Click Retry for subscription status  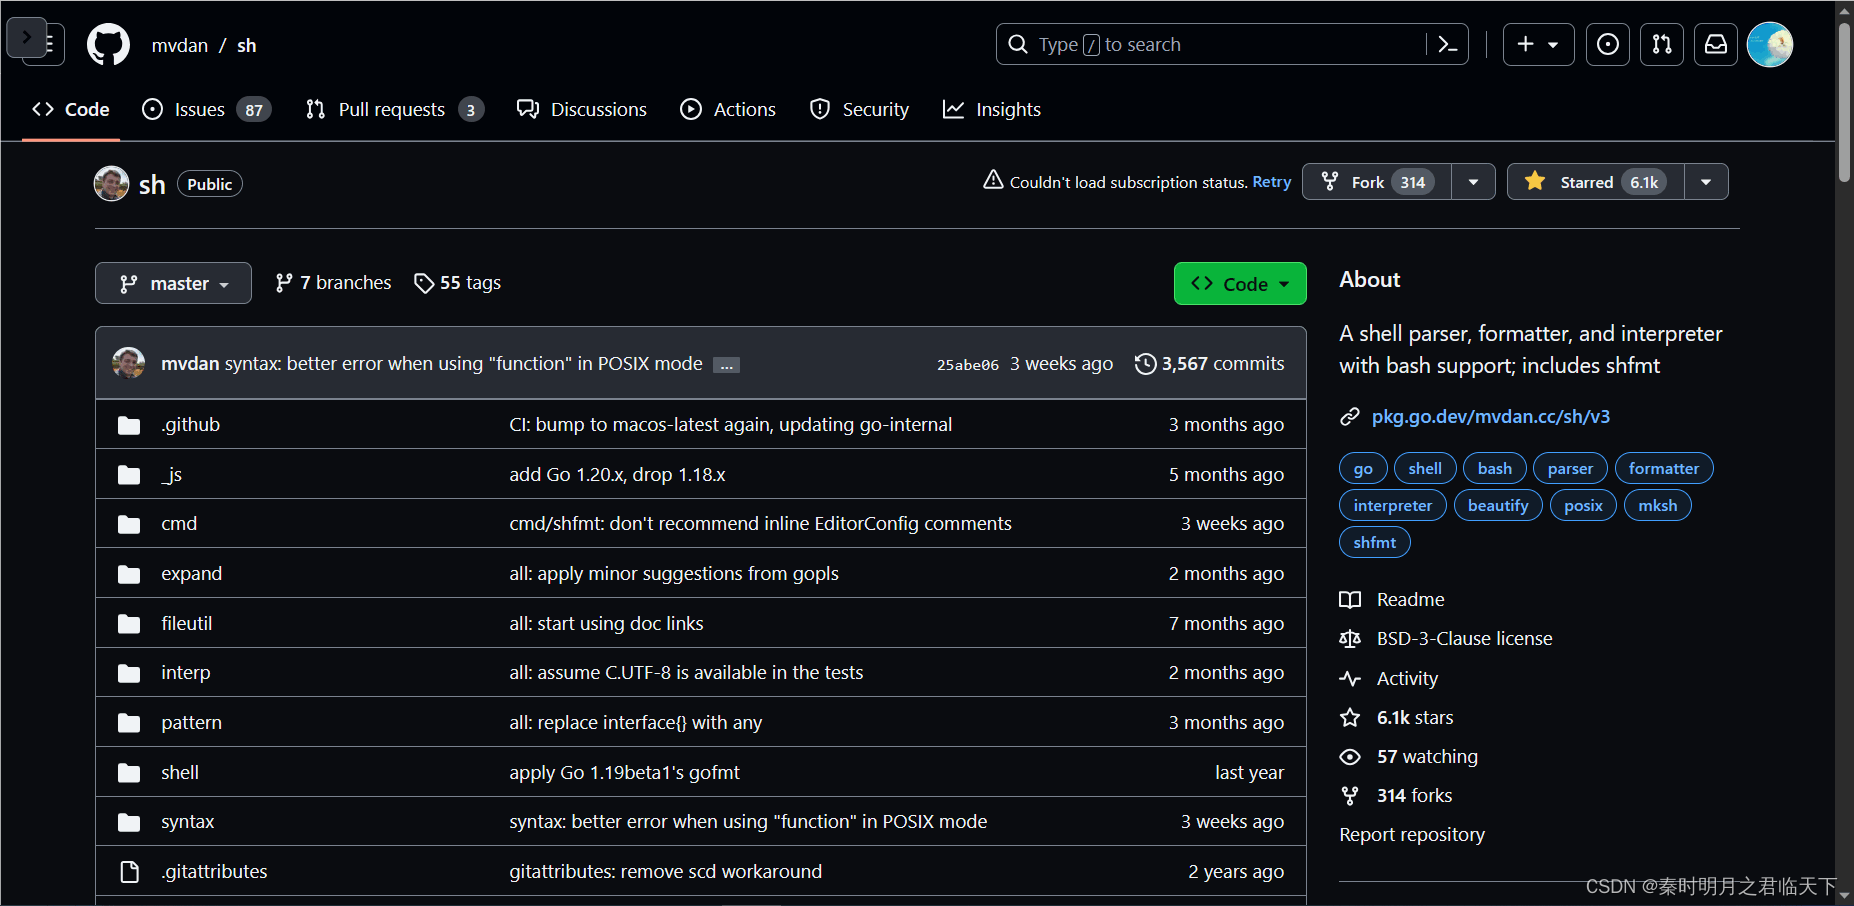tap(1272, 181)
